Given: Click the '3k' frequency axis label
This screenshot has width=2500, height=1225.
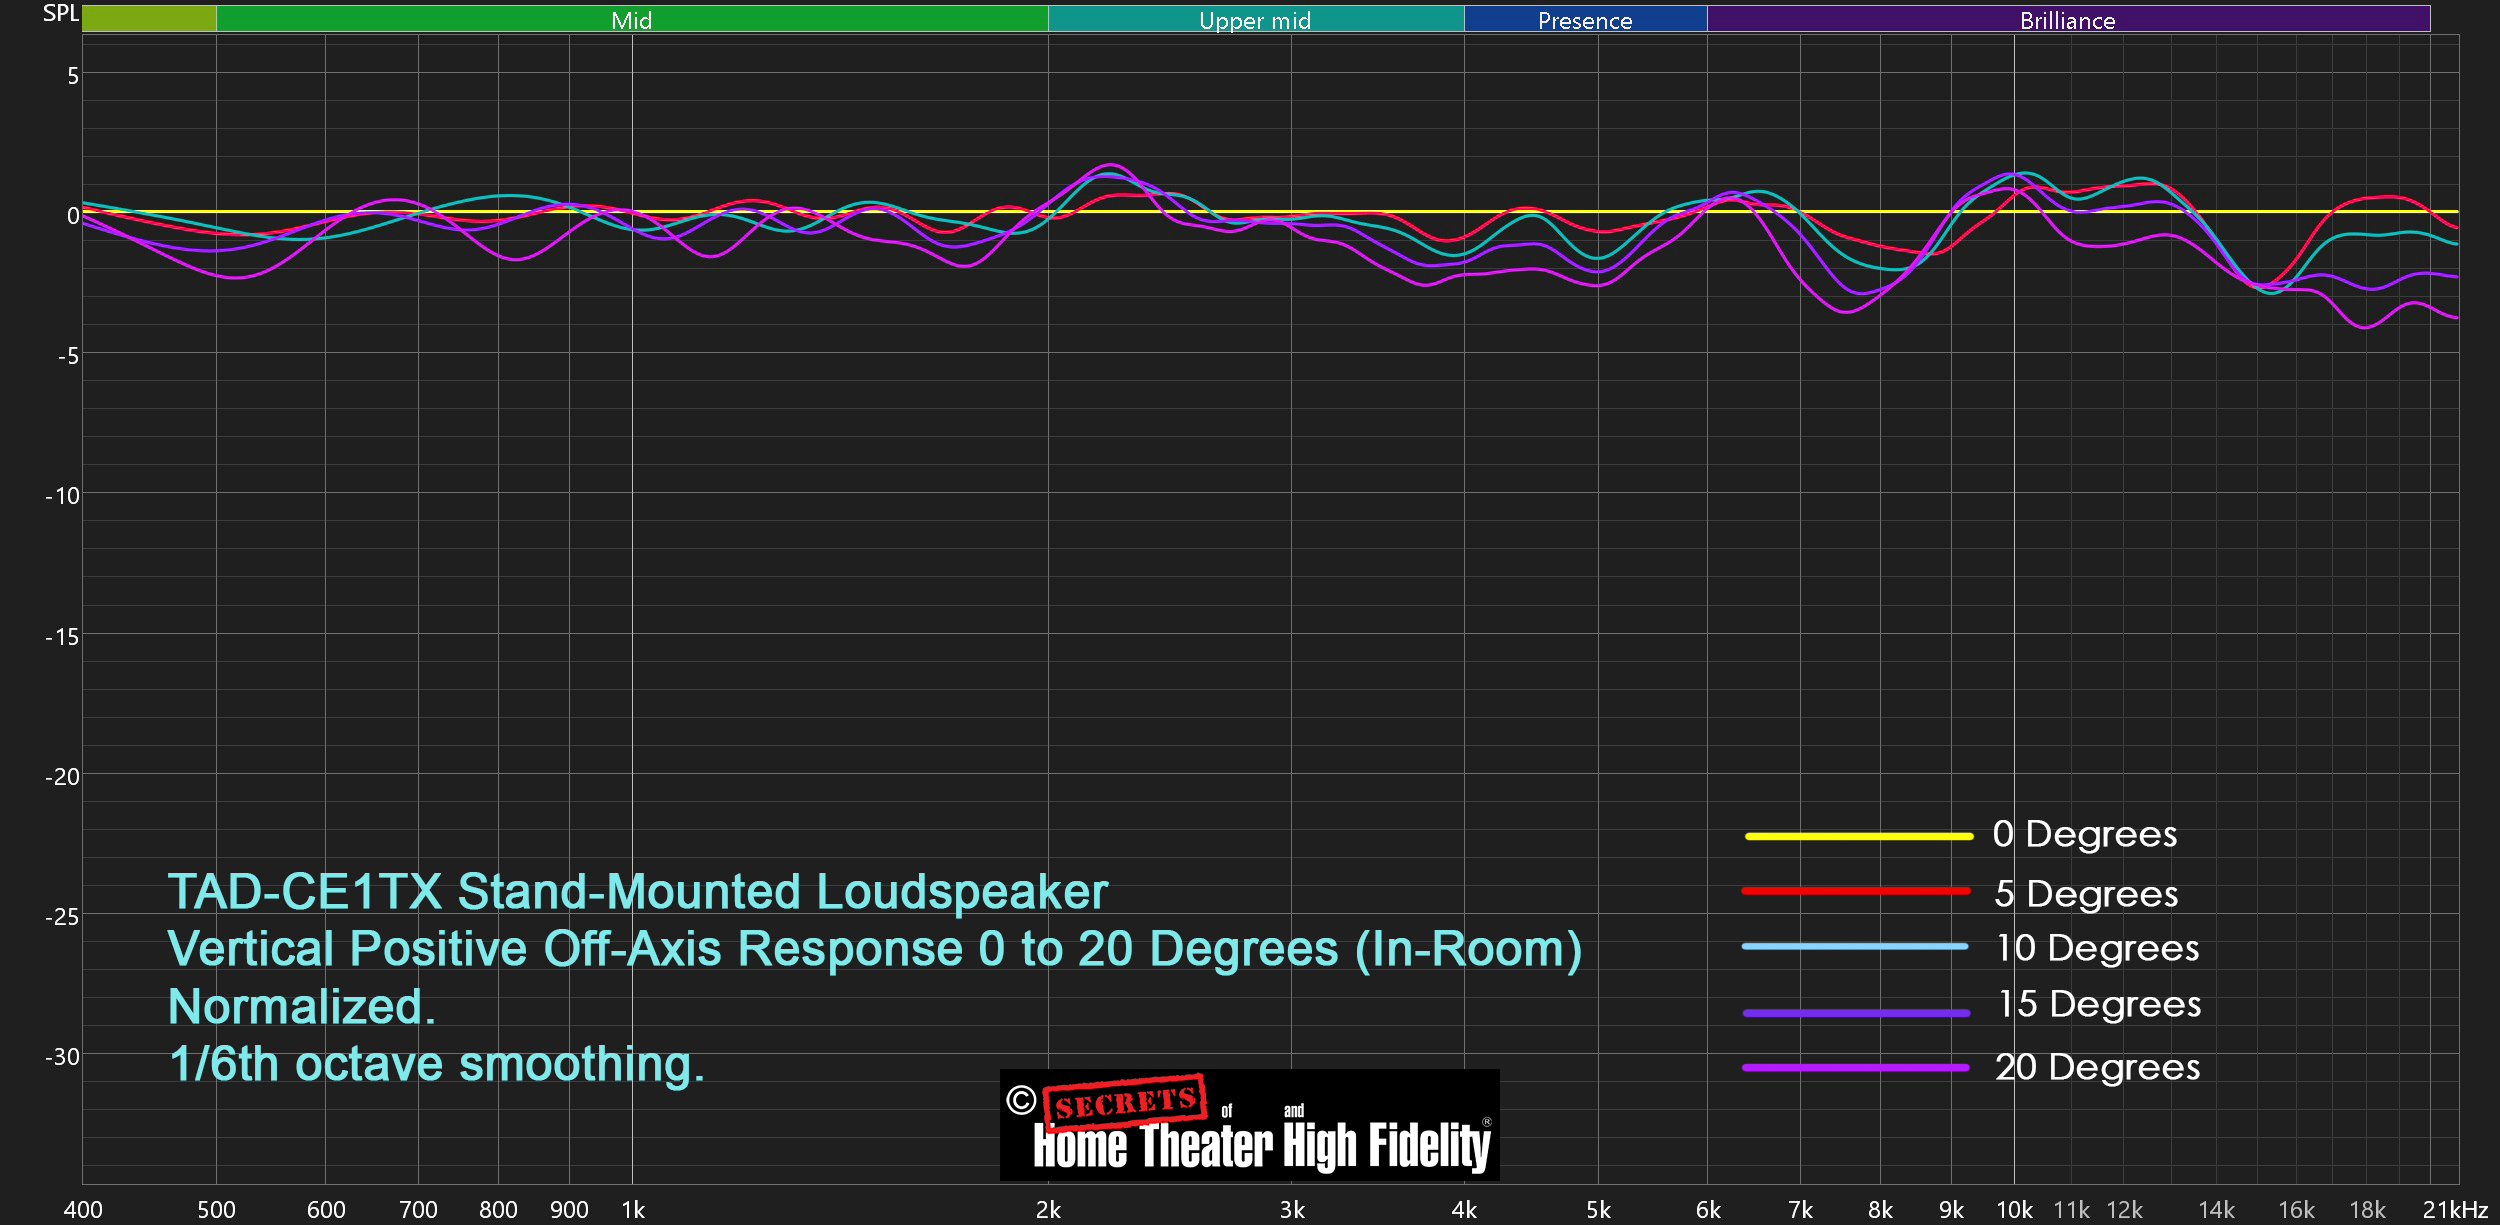Looking at the screenshot, I should point(1292,1210).
